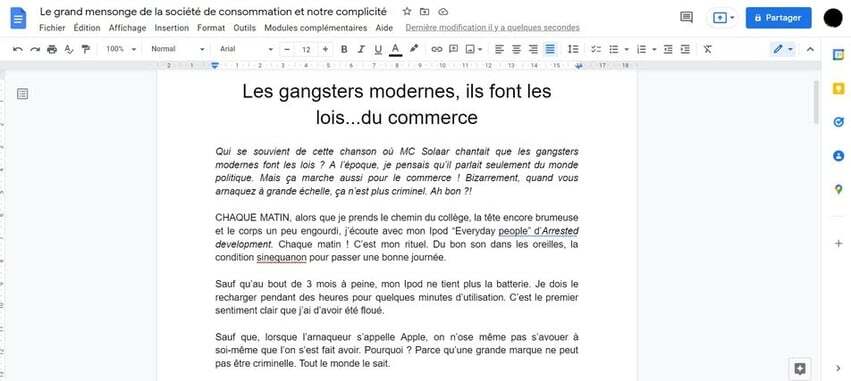Open the Édition menu
Viewport: 851px width, 381px height.
click(87, 28)
